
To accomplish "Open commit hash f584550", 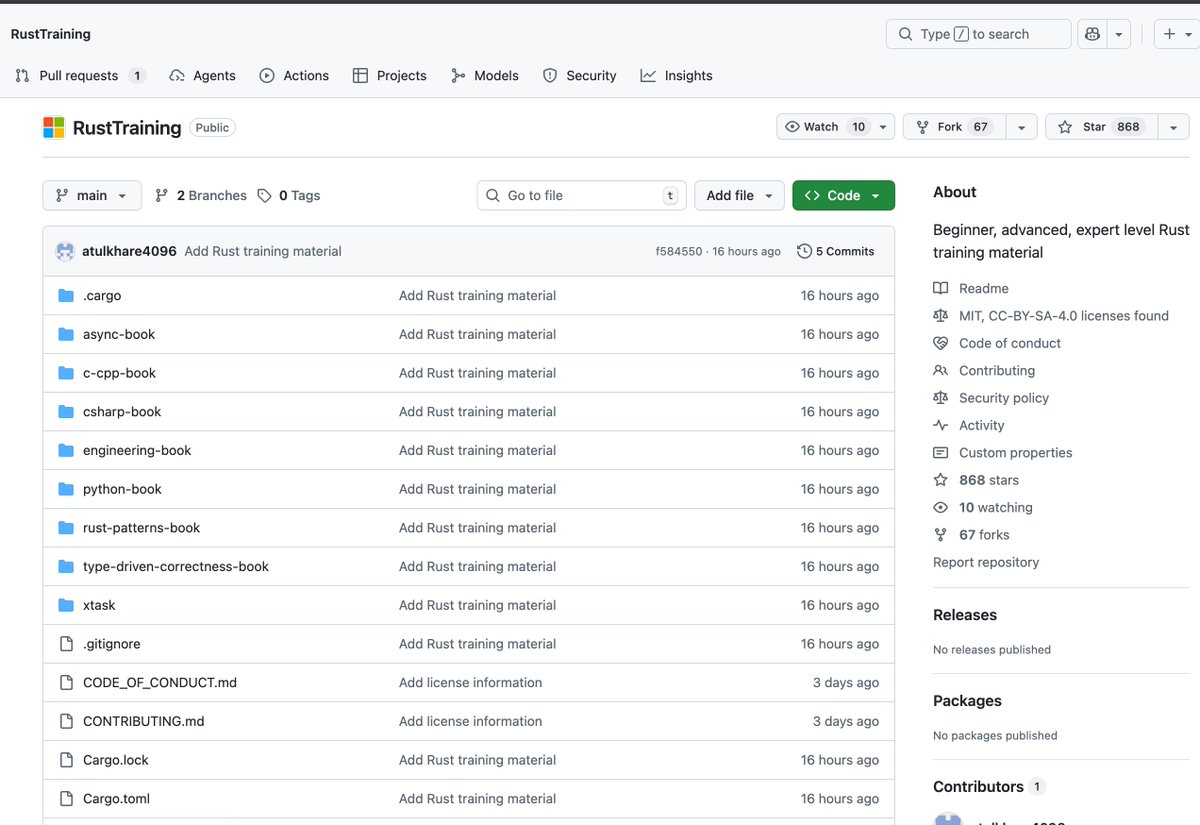I will click(679, 252).
